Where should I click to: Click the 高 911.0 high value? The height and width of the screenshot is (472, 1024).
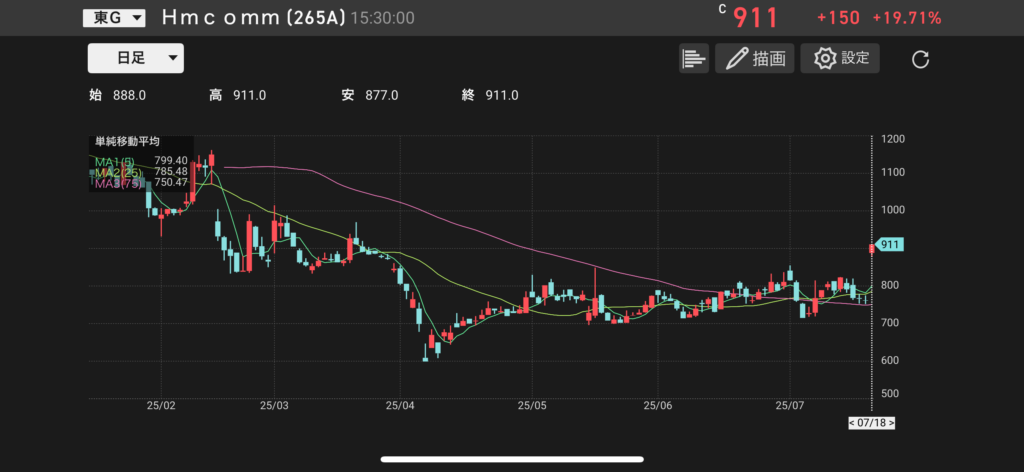point(237,95)
